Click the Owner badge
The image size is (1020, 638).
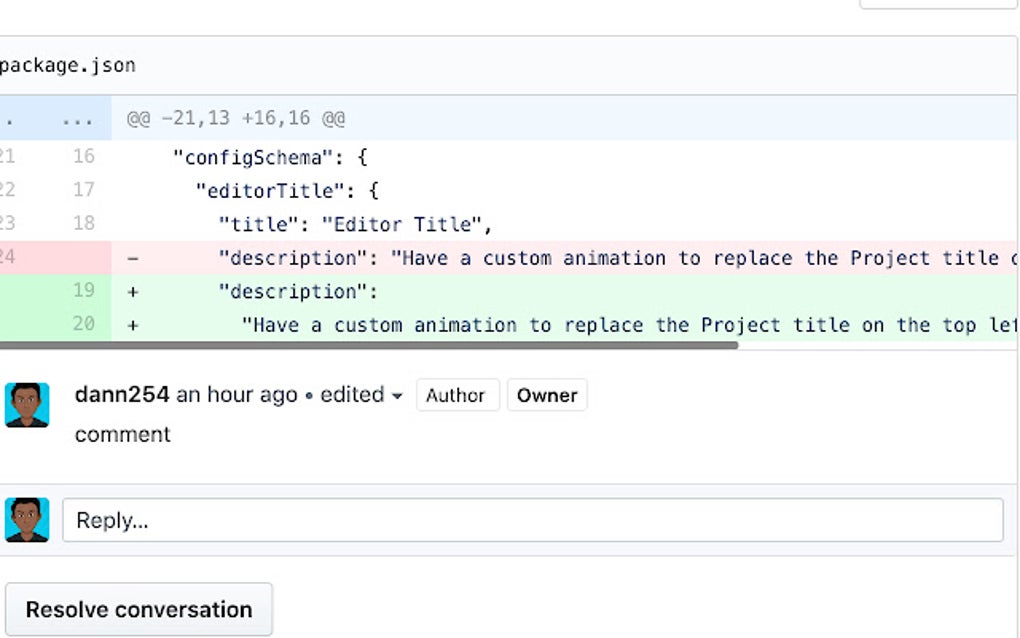click(547, 395)
